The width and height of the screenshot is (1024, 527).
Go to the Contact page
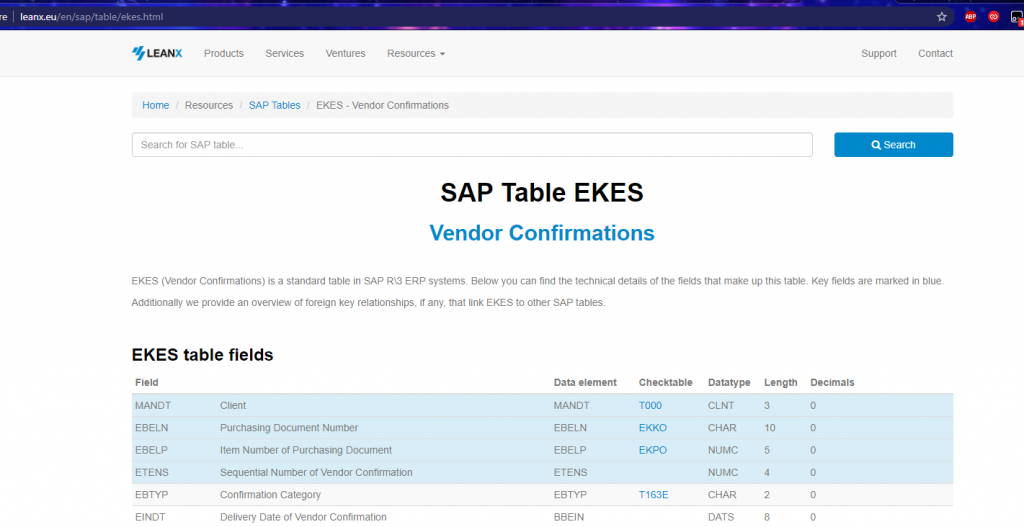point(935,54)
